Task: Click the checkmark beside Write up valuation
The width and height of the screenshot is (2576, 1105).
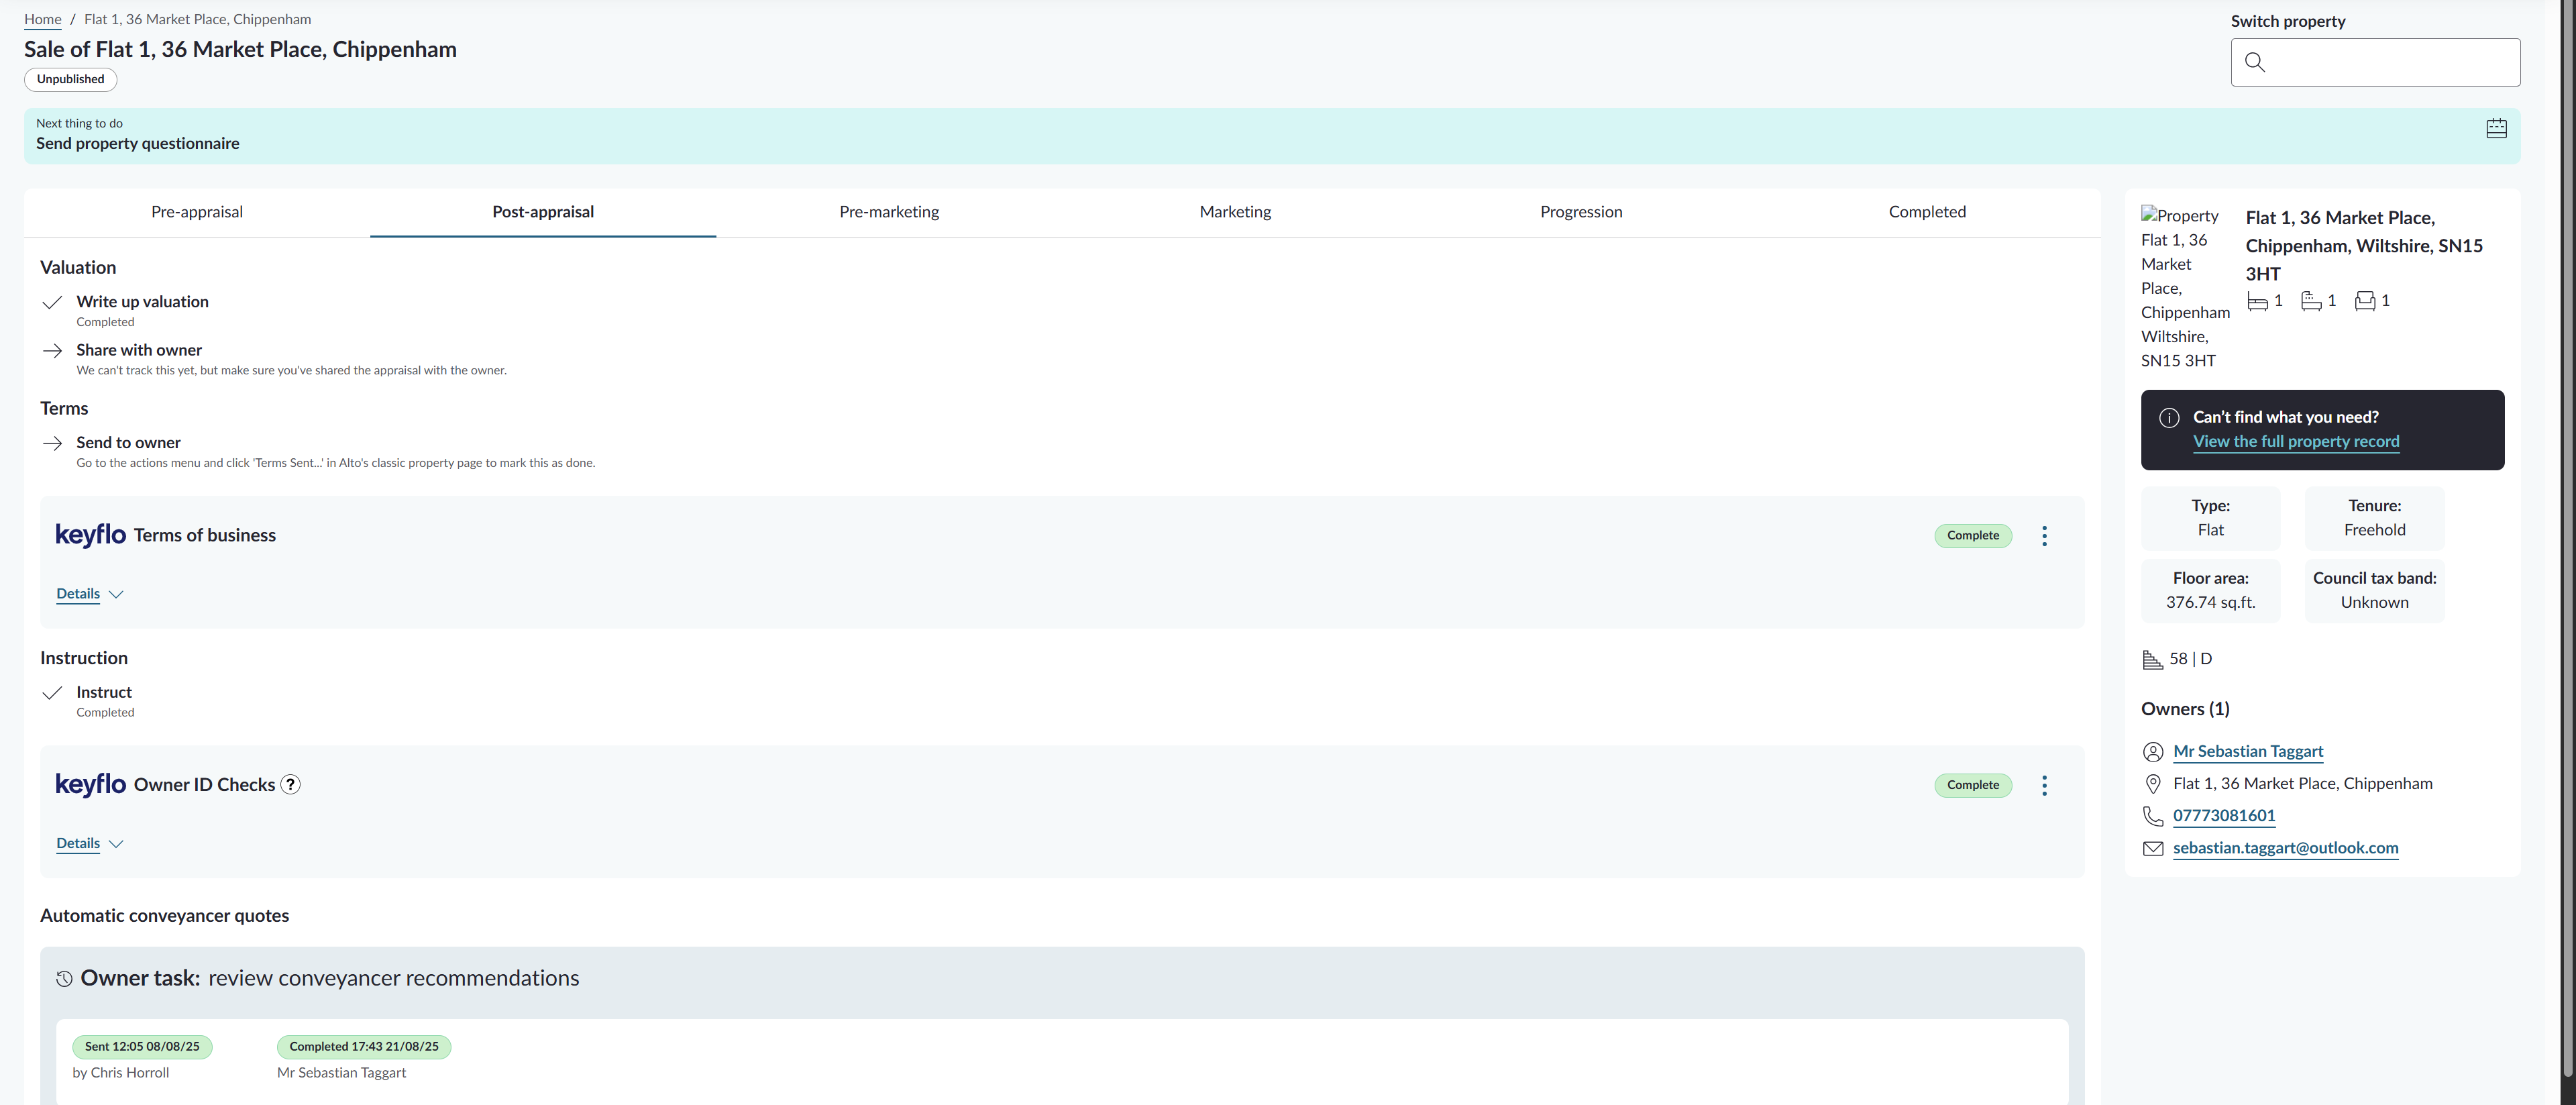Action: click(53, 302)
